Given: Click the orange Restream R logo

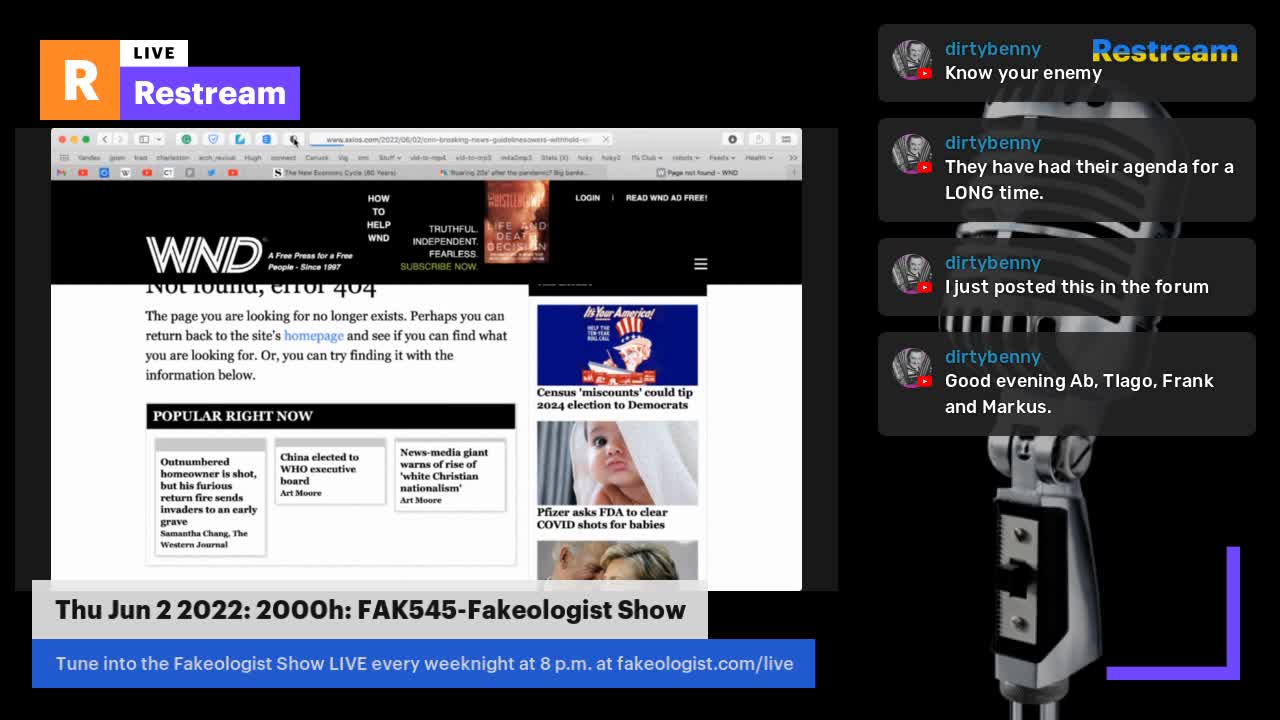Looking at the screenshot, I should (80, 80).
